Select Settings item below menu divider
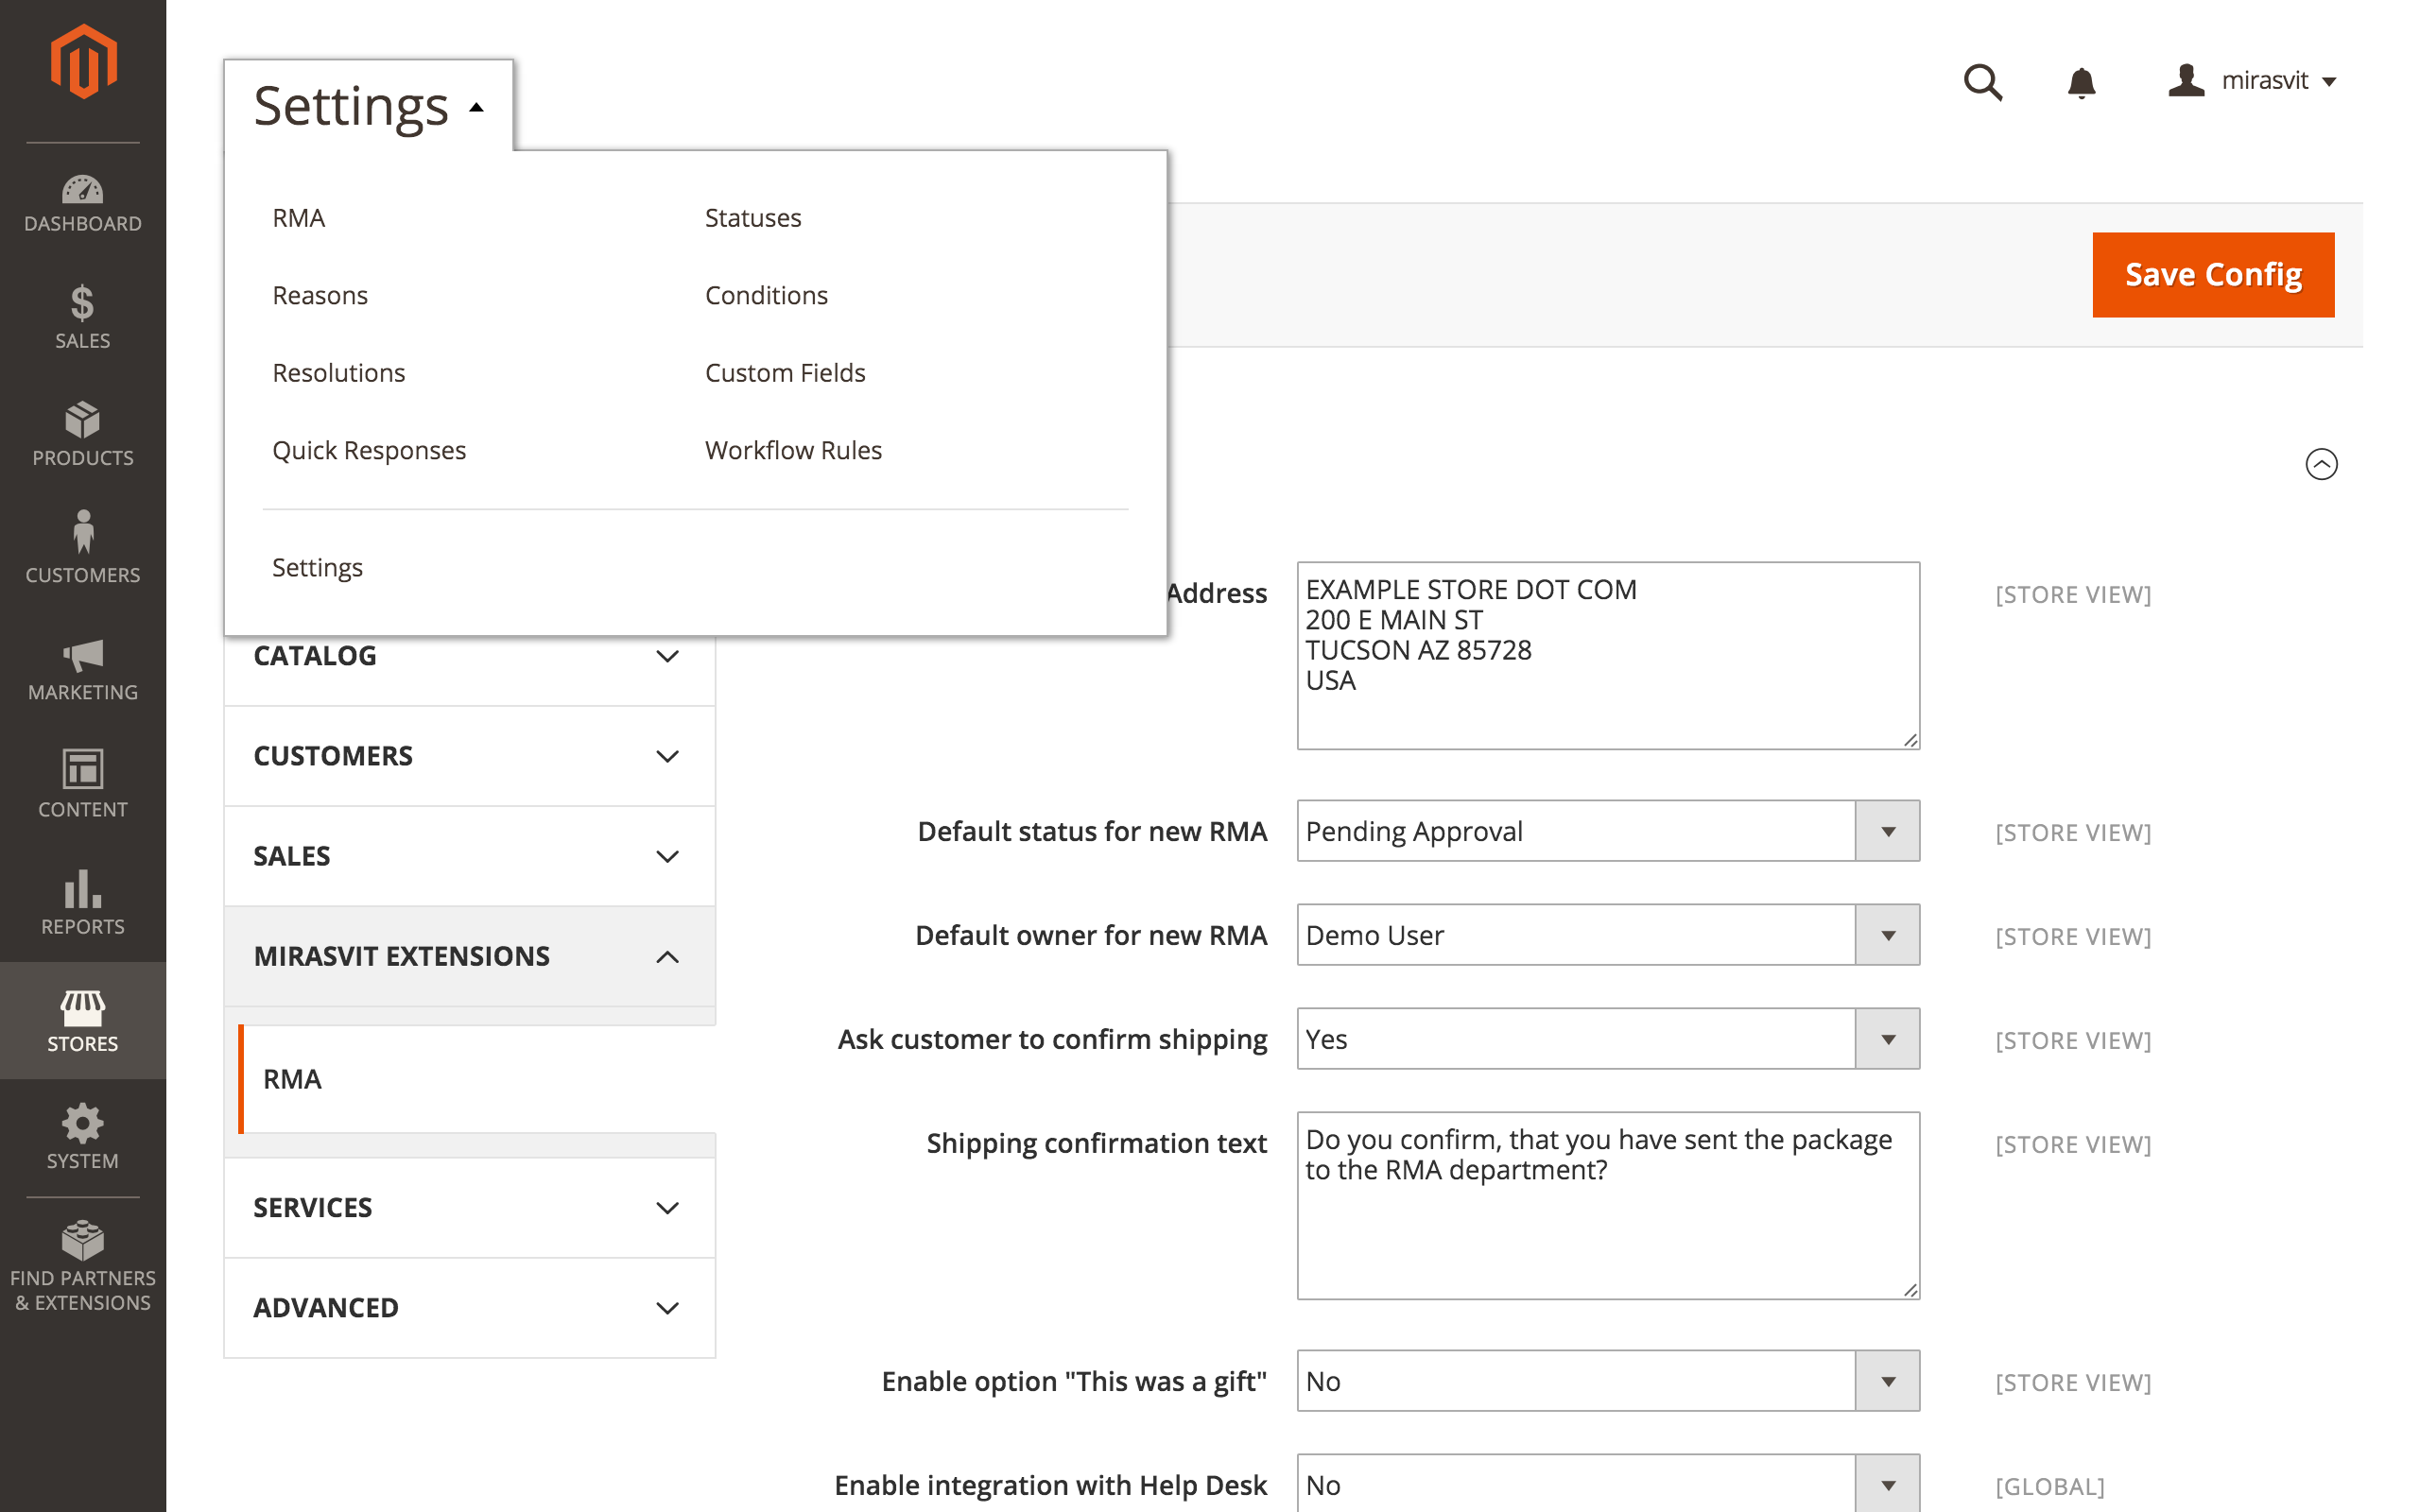This screenshot has height=1512, width=2420. (317, 568)
